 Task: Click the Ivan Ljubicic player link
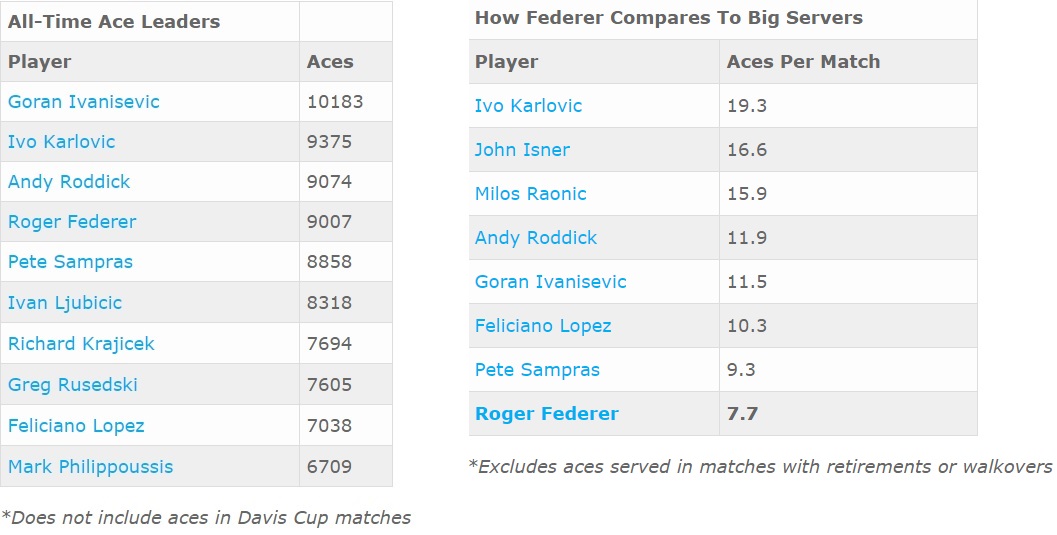tap(65, 303)
